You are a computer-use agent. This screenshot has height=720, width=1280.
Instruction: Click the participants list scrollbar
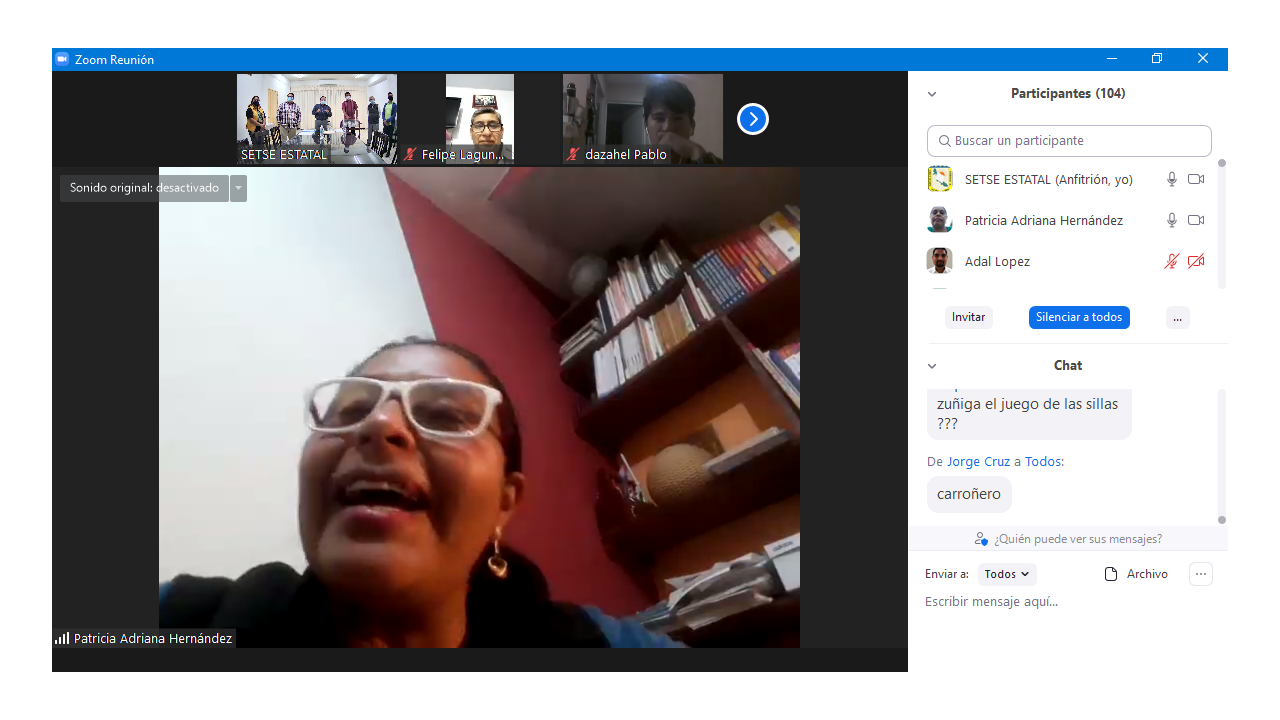1222,224
